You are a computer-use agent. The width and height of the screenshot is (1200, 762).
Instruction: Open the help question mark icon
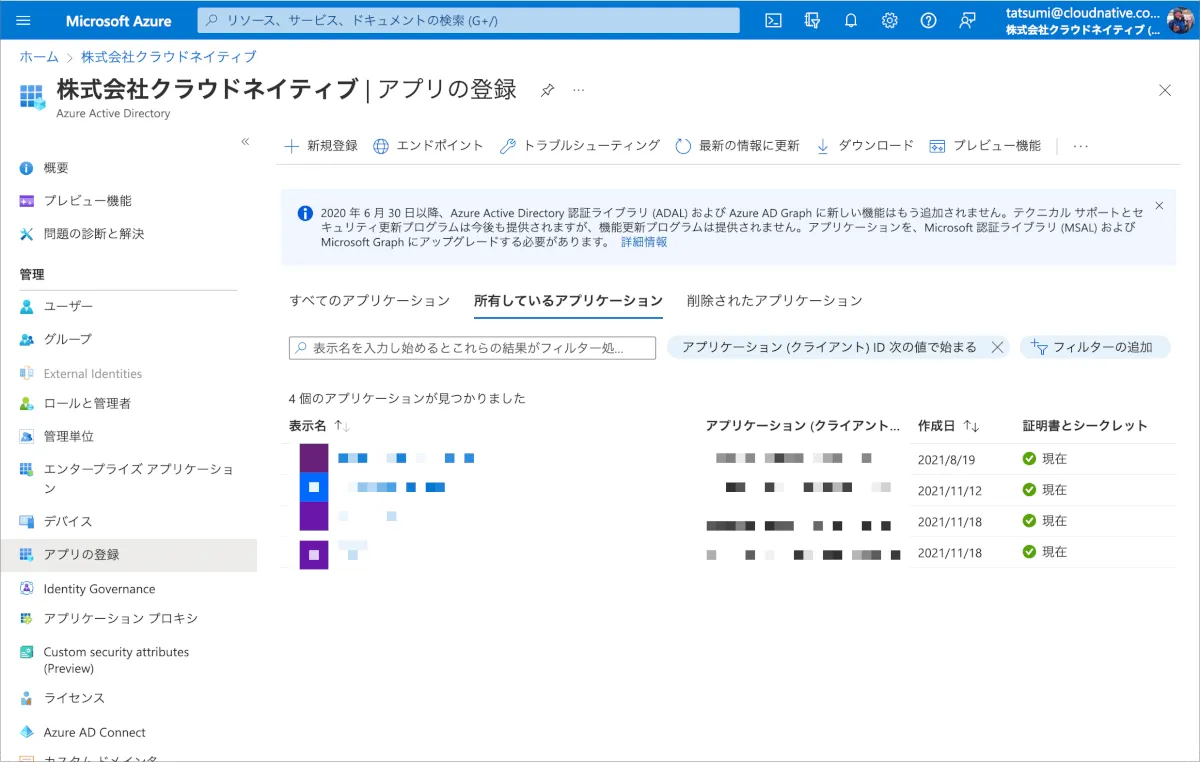tap(928, 20)
